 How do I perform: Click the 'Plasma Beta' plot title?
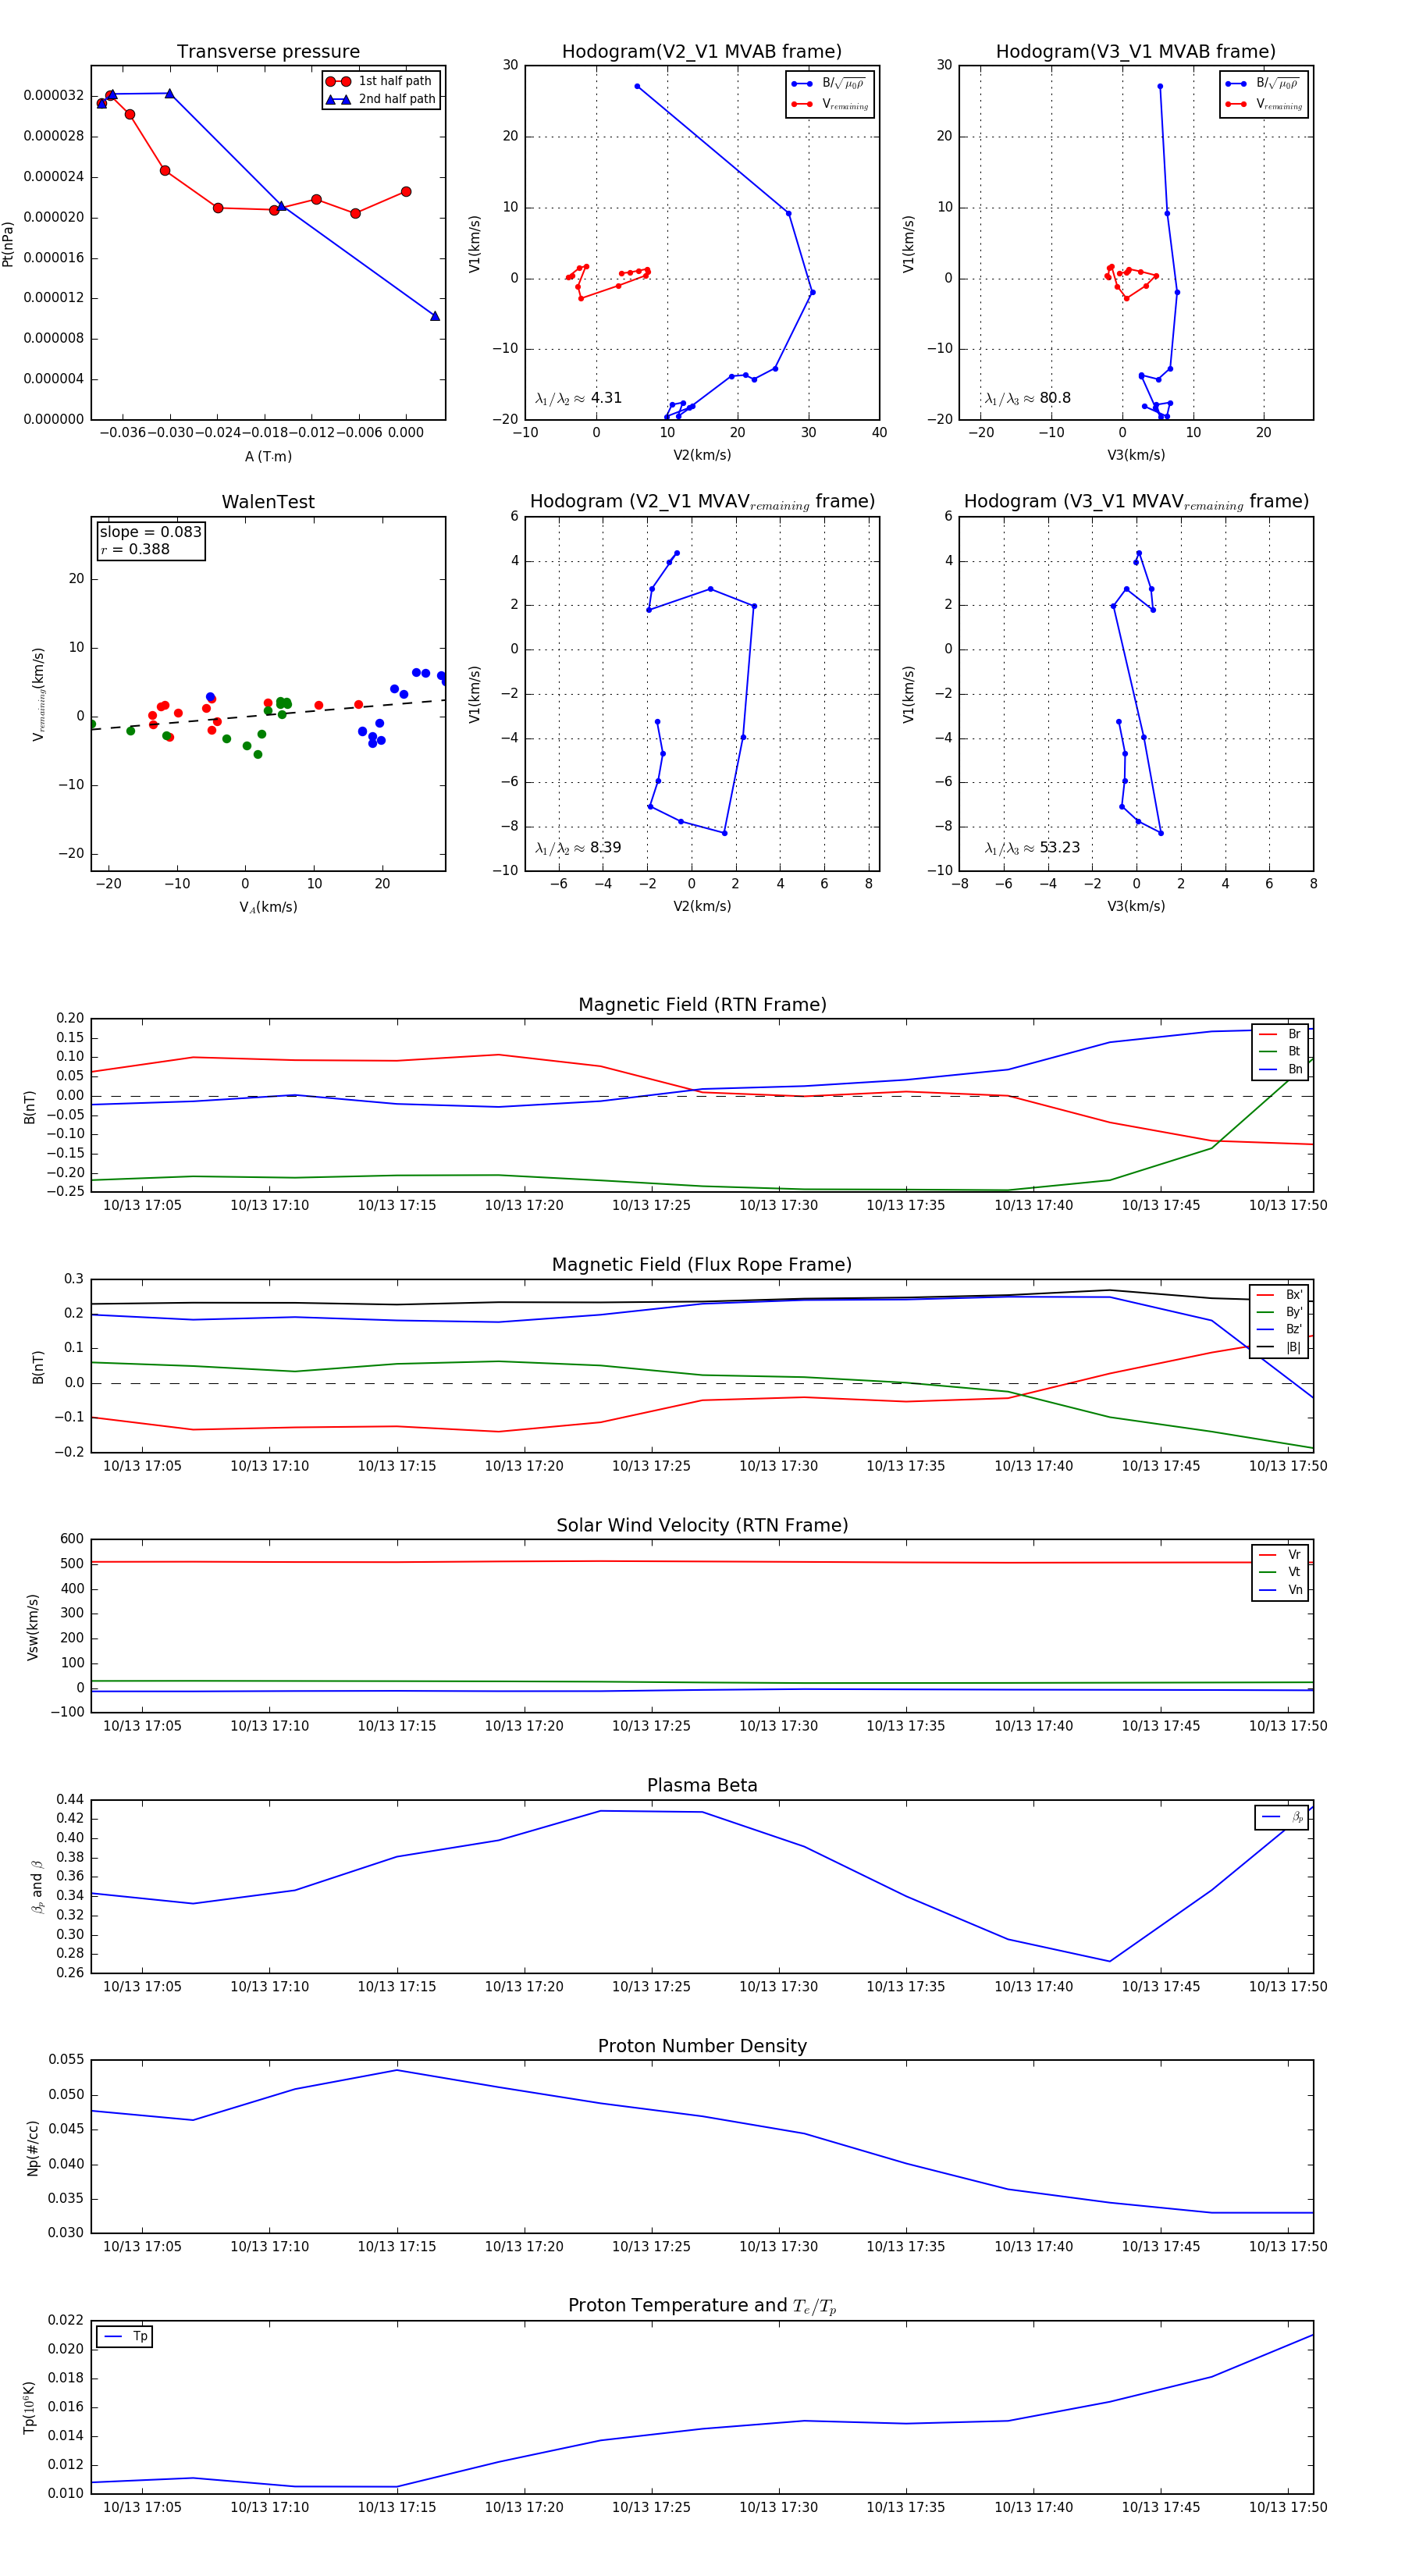702,1785
